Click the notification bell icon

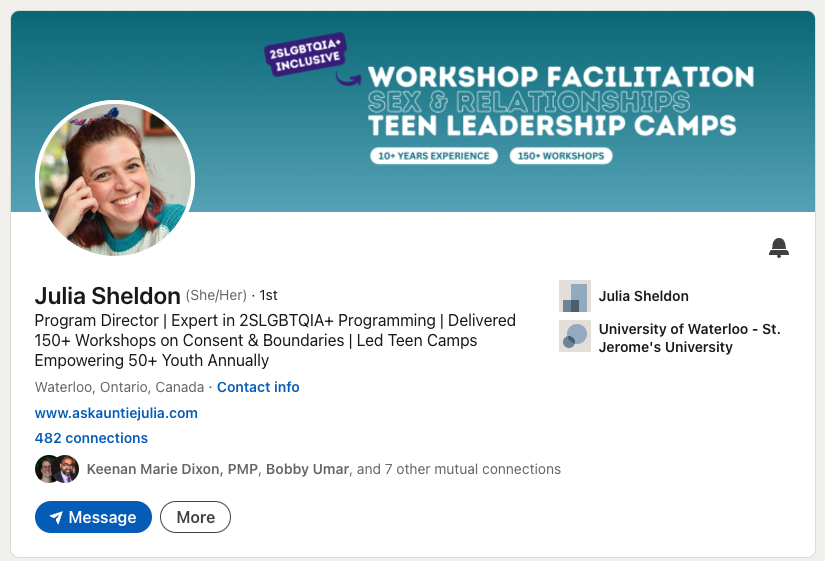tap(779, 248)
